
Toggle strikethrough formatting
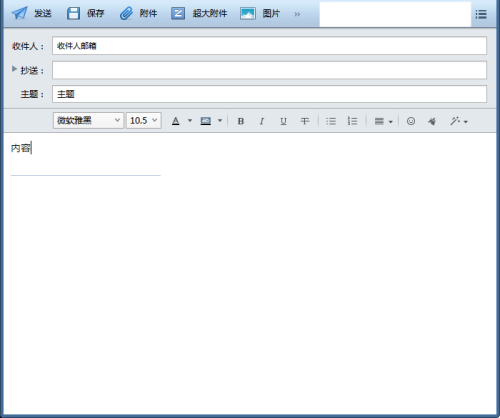305,121
